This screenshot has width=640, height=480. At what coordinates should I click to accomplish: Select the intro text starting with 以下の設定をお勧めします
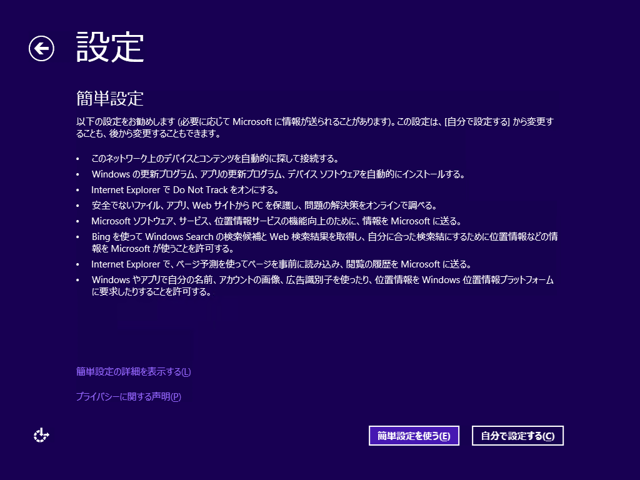tap(315, 127)
